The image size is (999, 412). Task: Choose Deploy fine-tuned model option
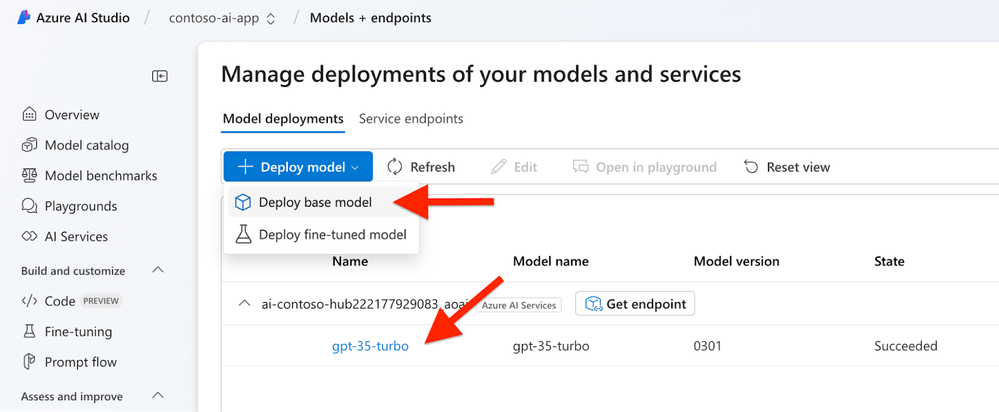[332, 235]
